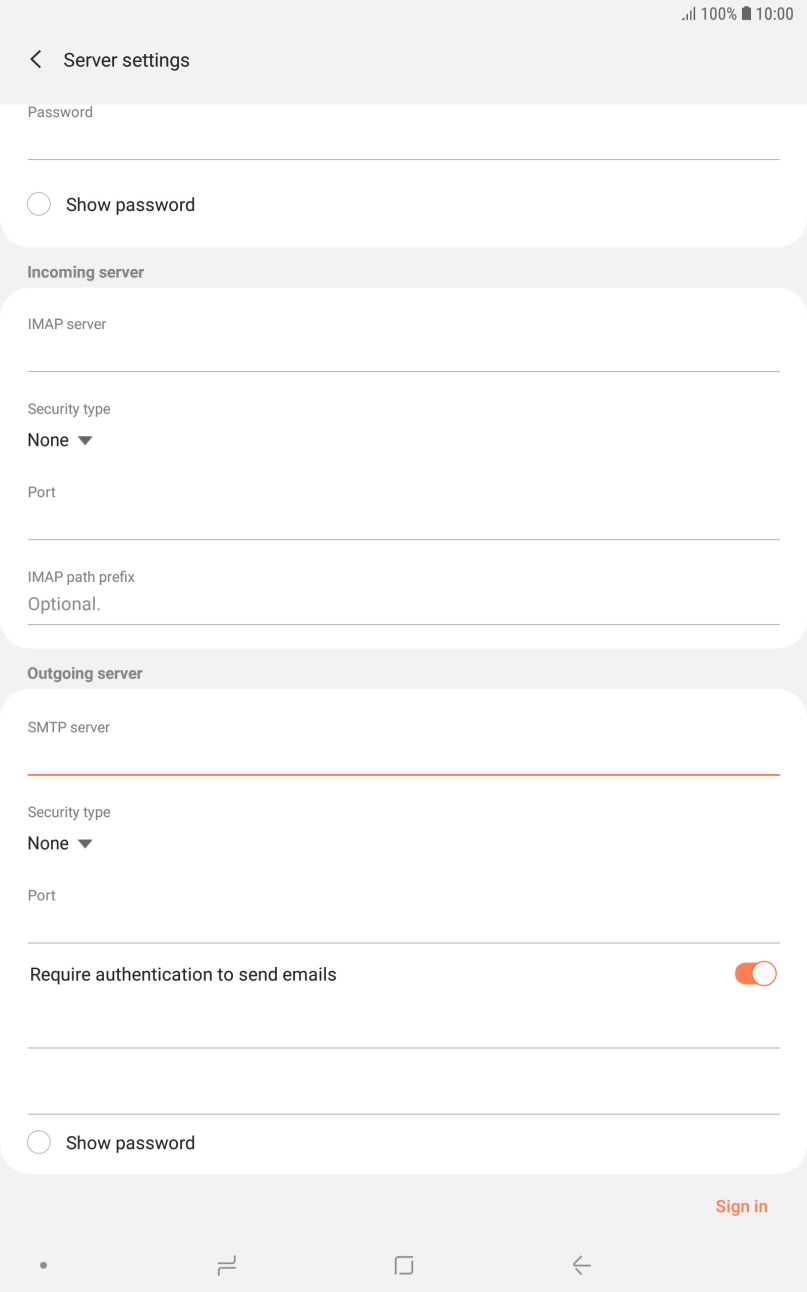This screenshot has height=1292, width=807.
Task: Disable Require authentication to send emails
Action: click(755, 973)
